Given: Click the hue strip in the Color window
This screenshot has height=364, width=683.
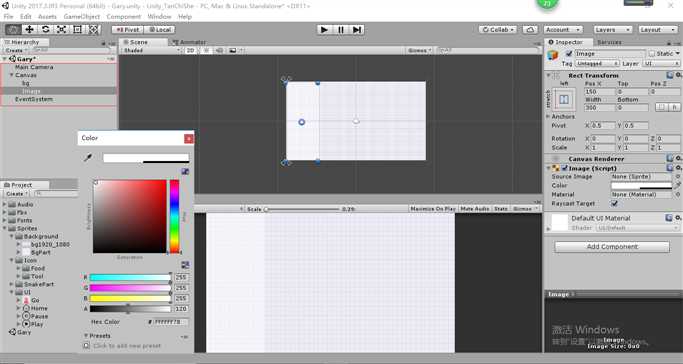Looking at the screenshot, I should pos(174,216).
